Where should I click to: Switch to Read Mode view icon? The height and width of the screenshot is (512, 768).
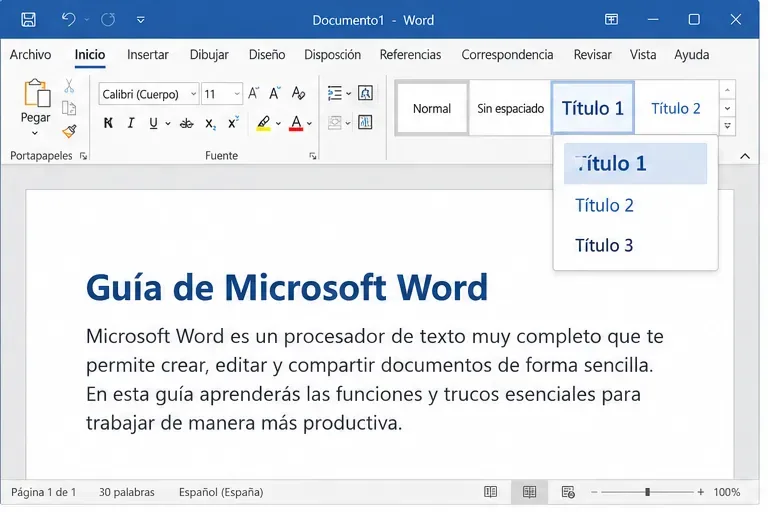coord(490,492)
